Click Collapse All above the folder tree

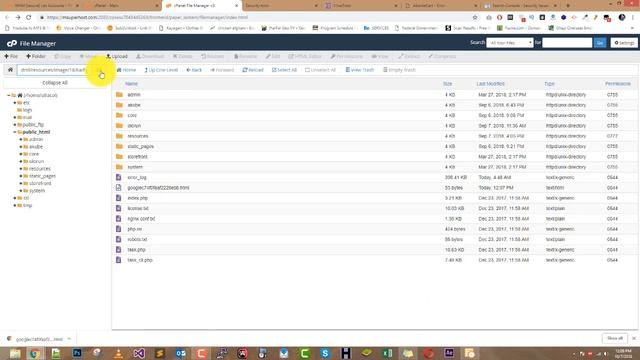click(x=55, y=83)
